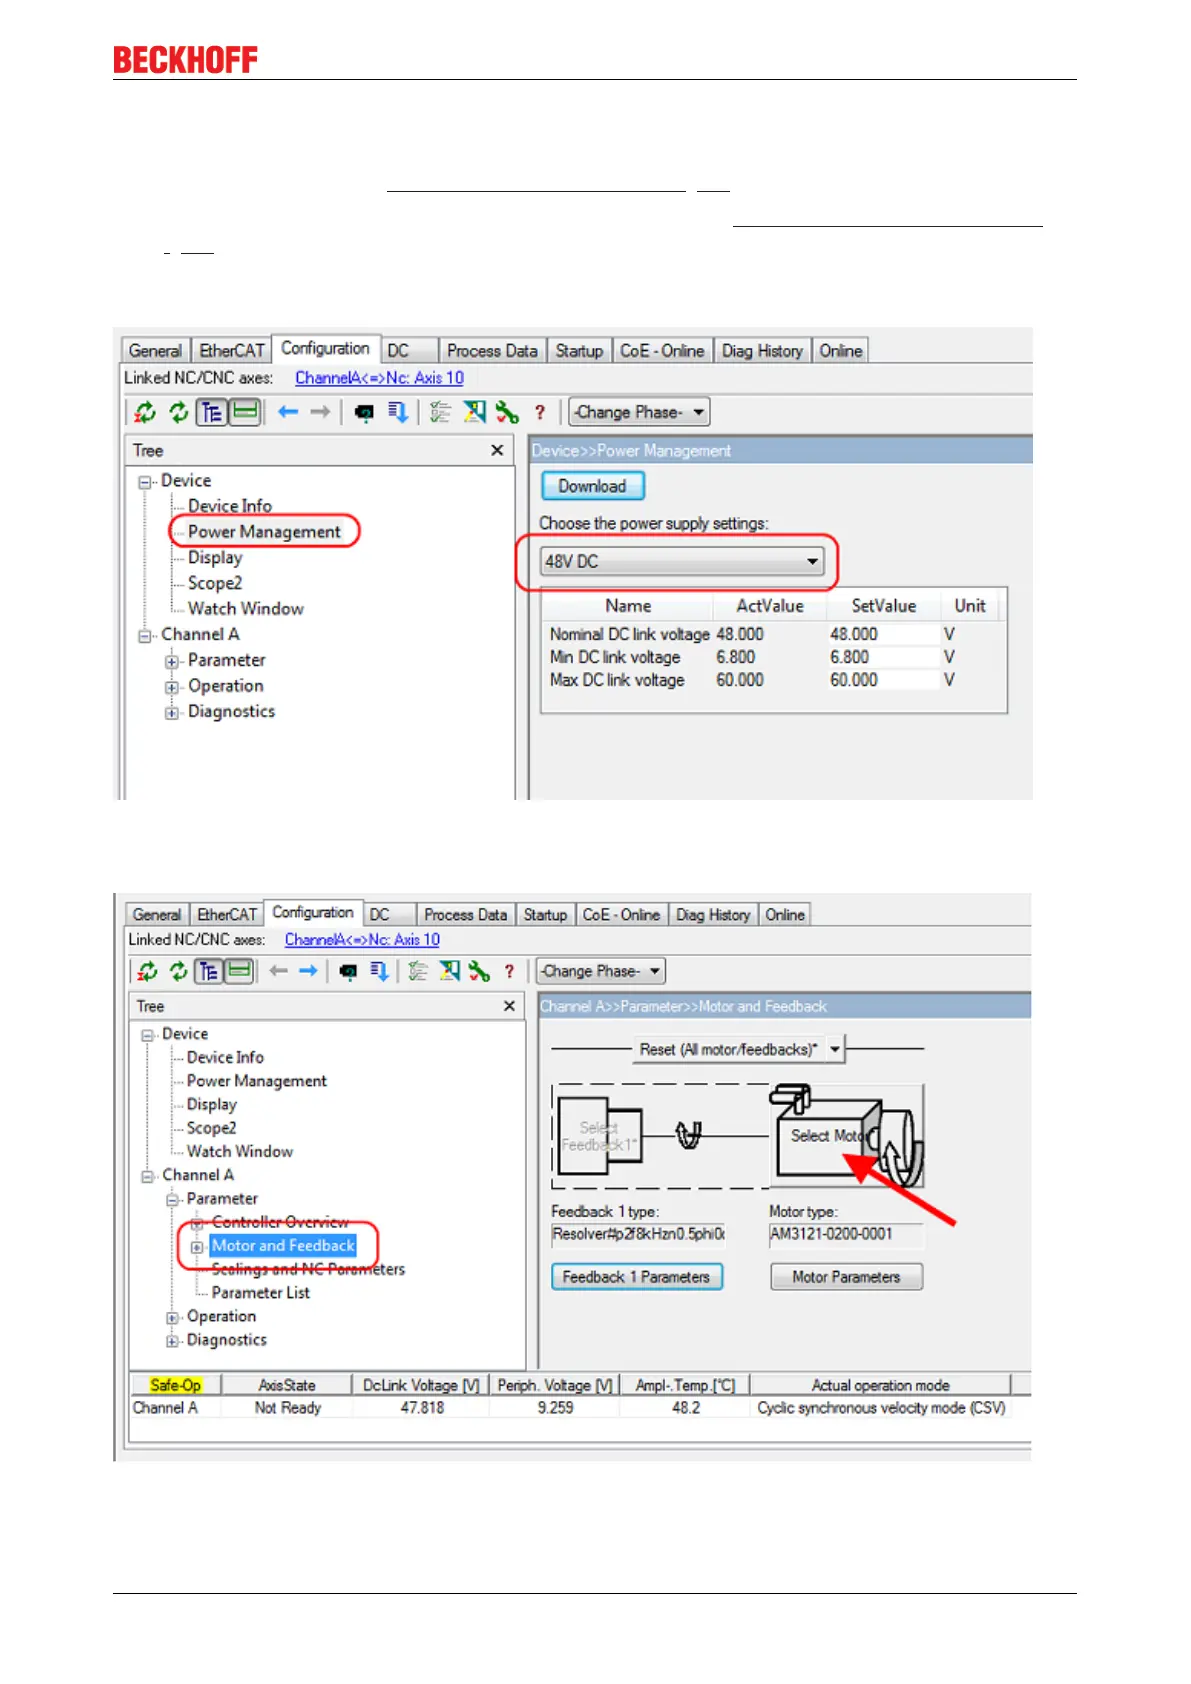Open the 48V DC power supply dropdown
The height and width of the screenshot is (1684, 1191).
(x=683, y=561)
